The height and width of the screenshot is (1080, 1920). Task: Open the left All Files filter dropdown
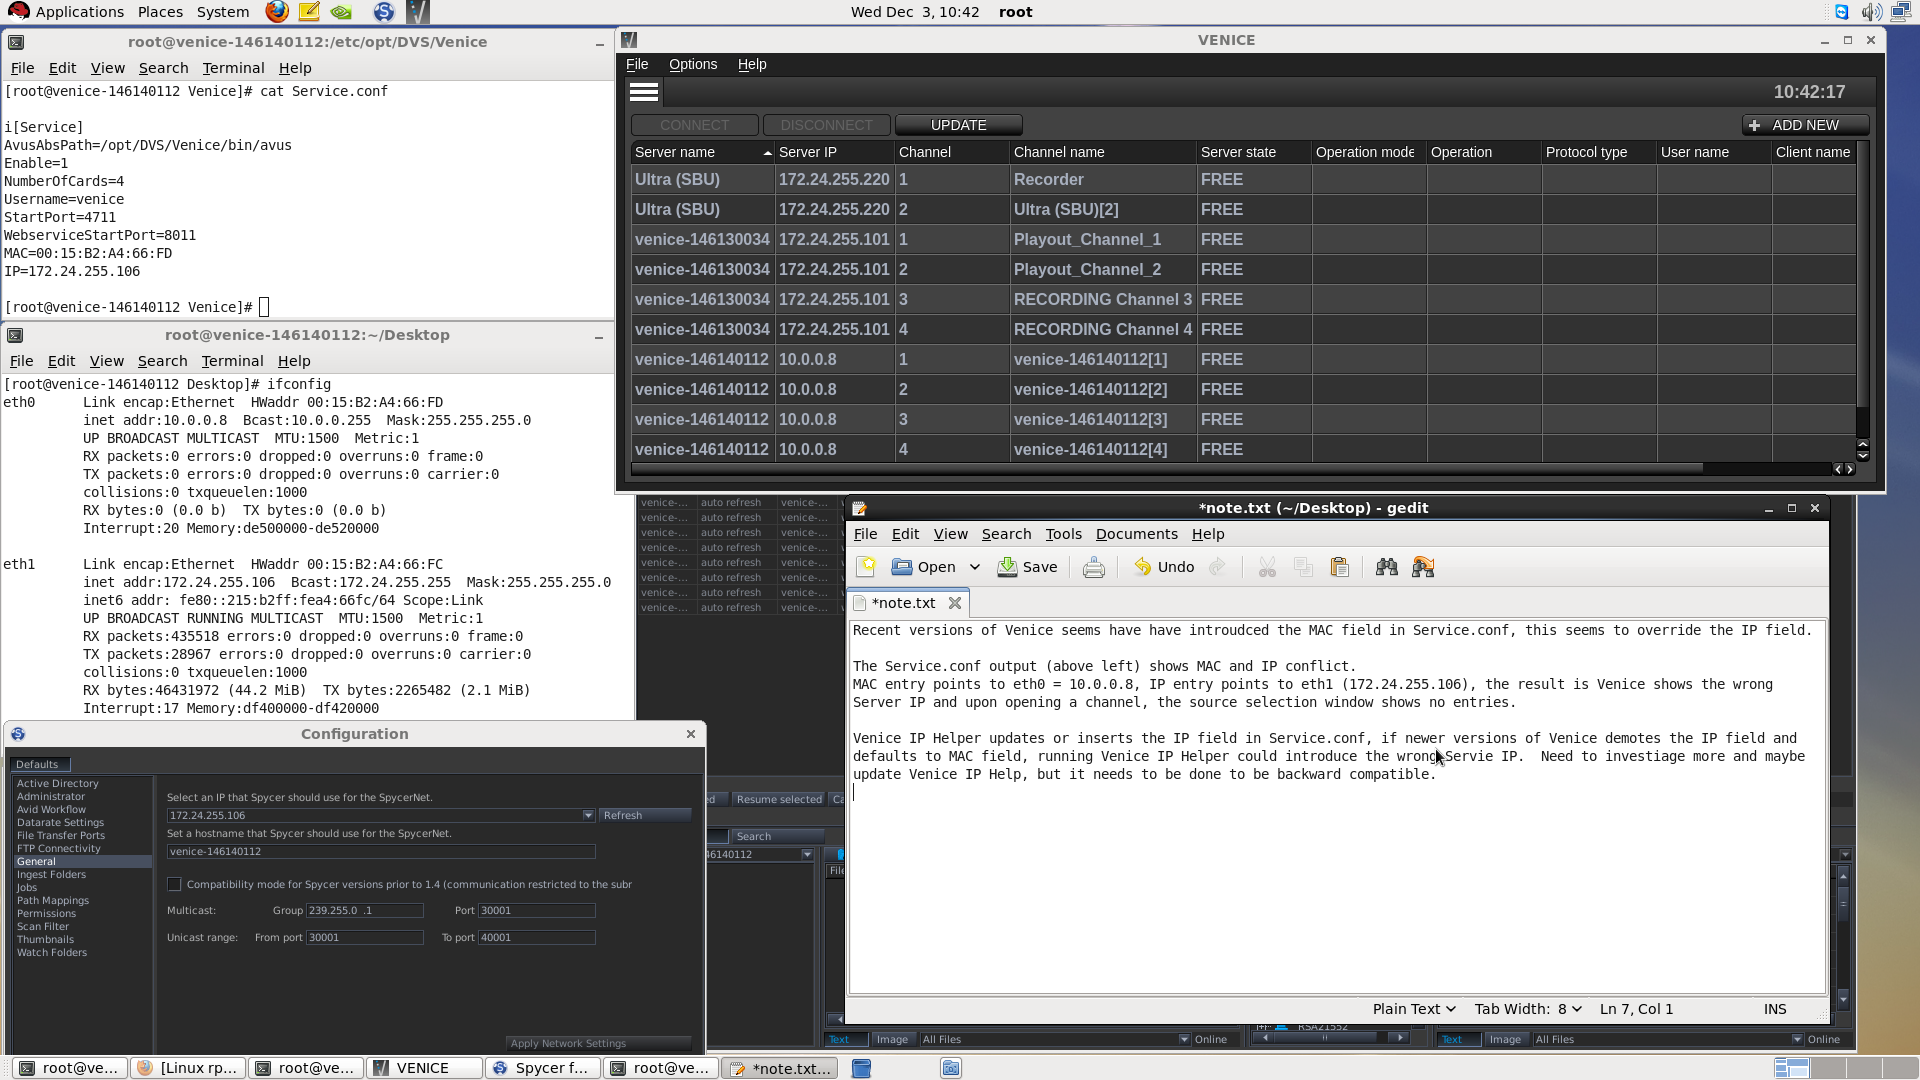pyautogui.click(x=1184, y=1039)
